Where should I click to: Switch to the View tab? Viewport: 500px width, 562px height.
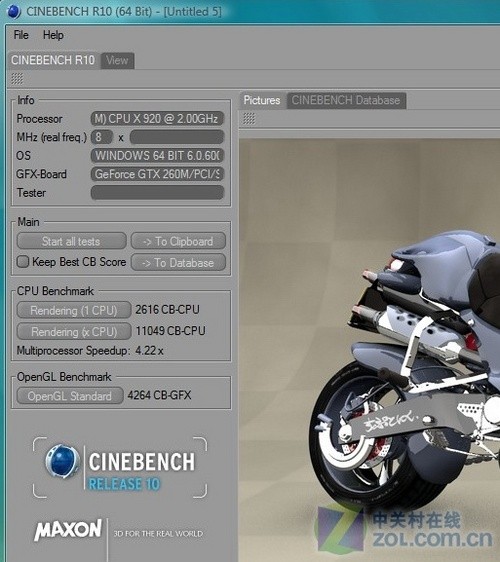point(117,60)
